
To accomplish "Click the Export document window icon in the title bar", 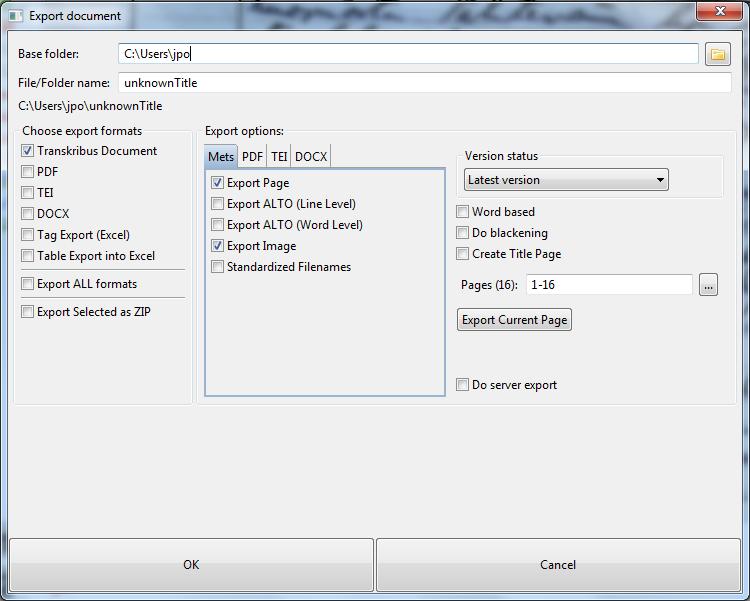I will tap(16, 16).
